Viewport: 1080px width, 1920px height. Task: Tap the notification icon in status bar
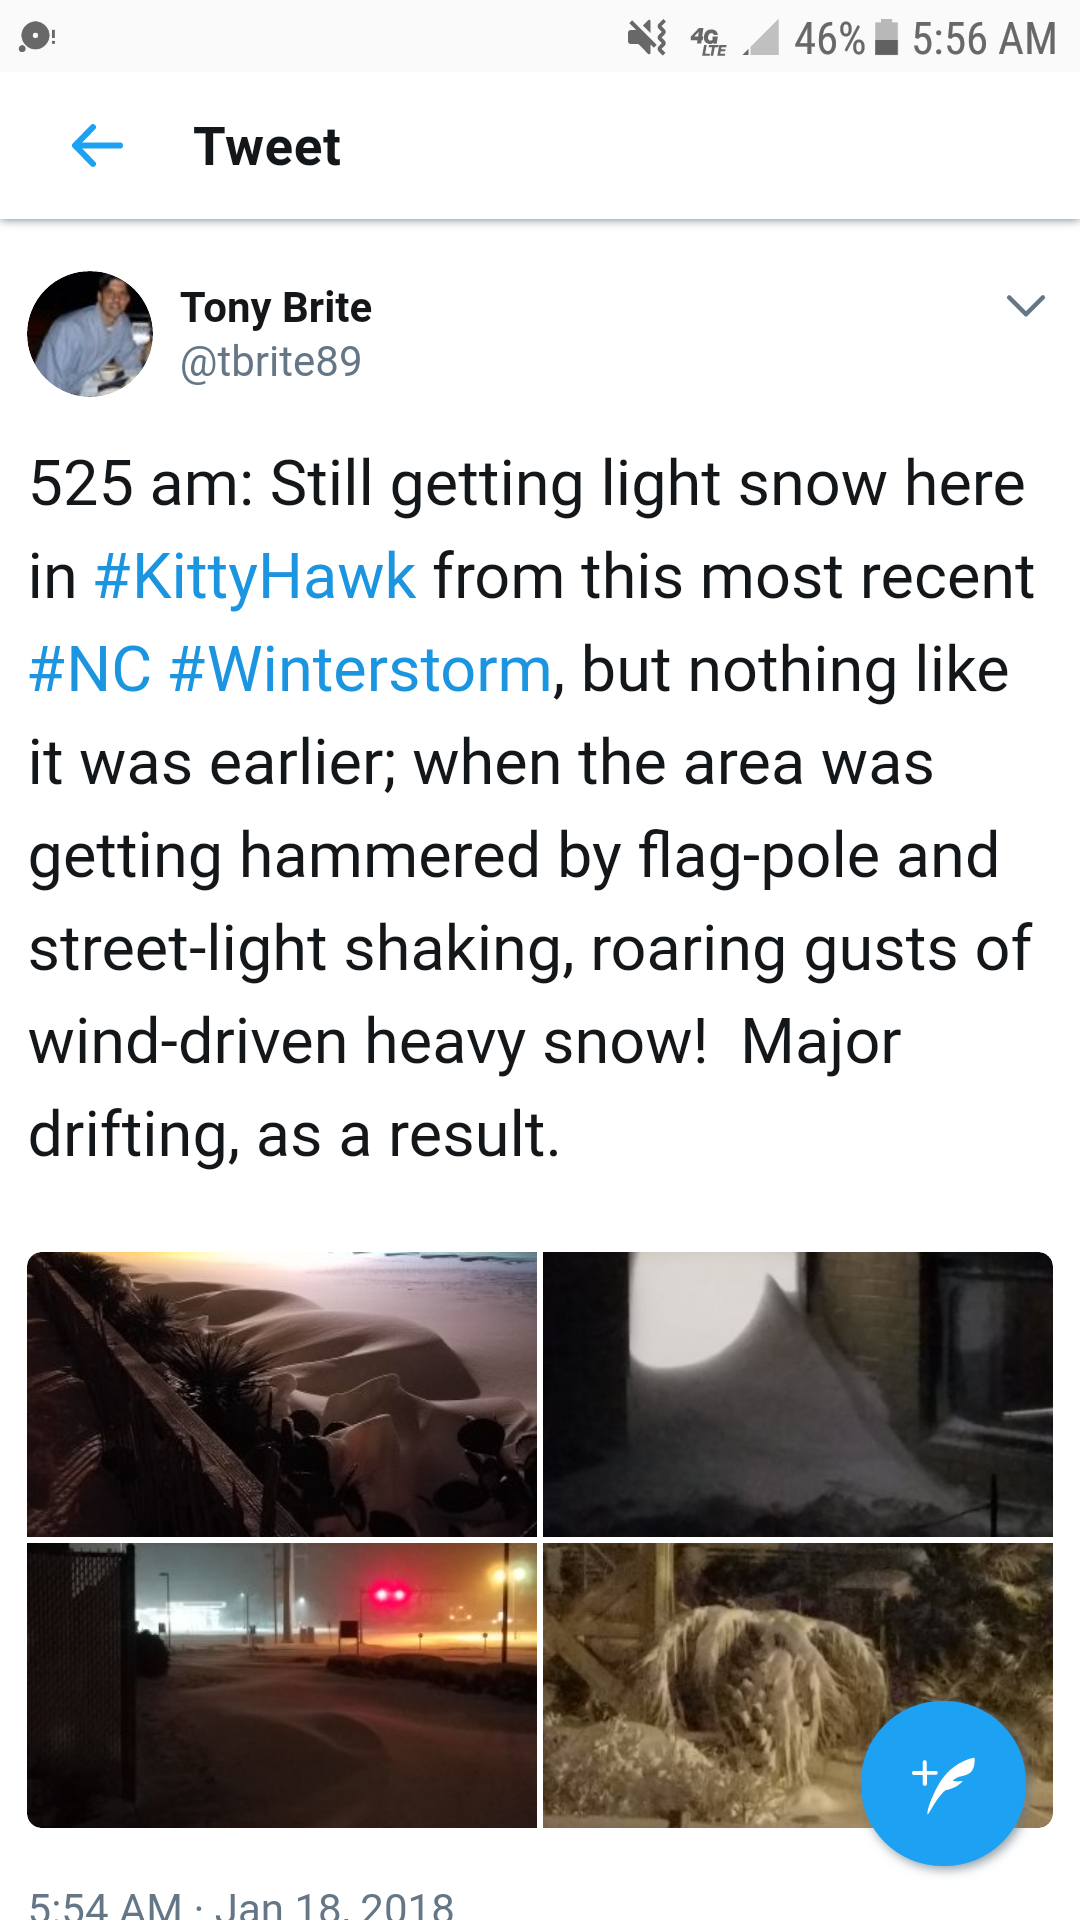(37, 38)
